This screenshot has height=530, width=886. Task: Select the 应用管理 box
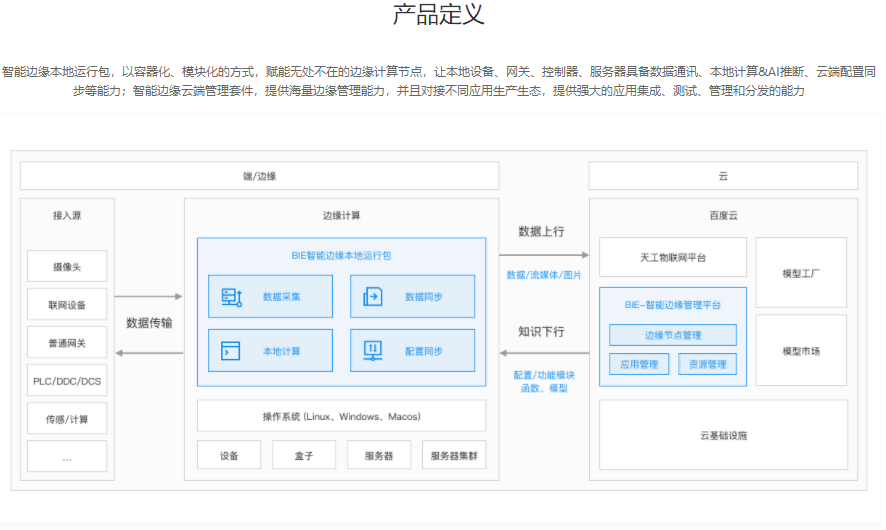pos(639,364)
